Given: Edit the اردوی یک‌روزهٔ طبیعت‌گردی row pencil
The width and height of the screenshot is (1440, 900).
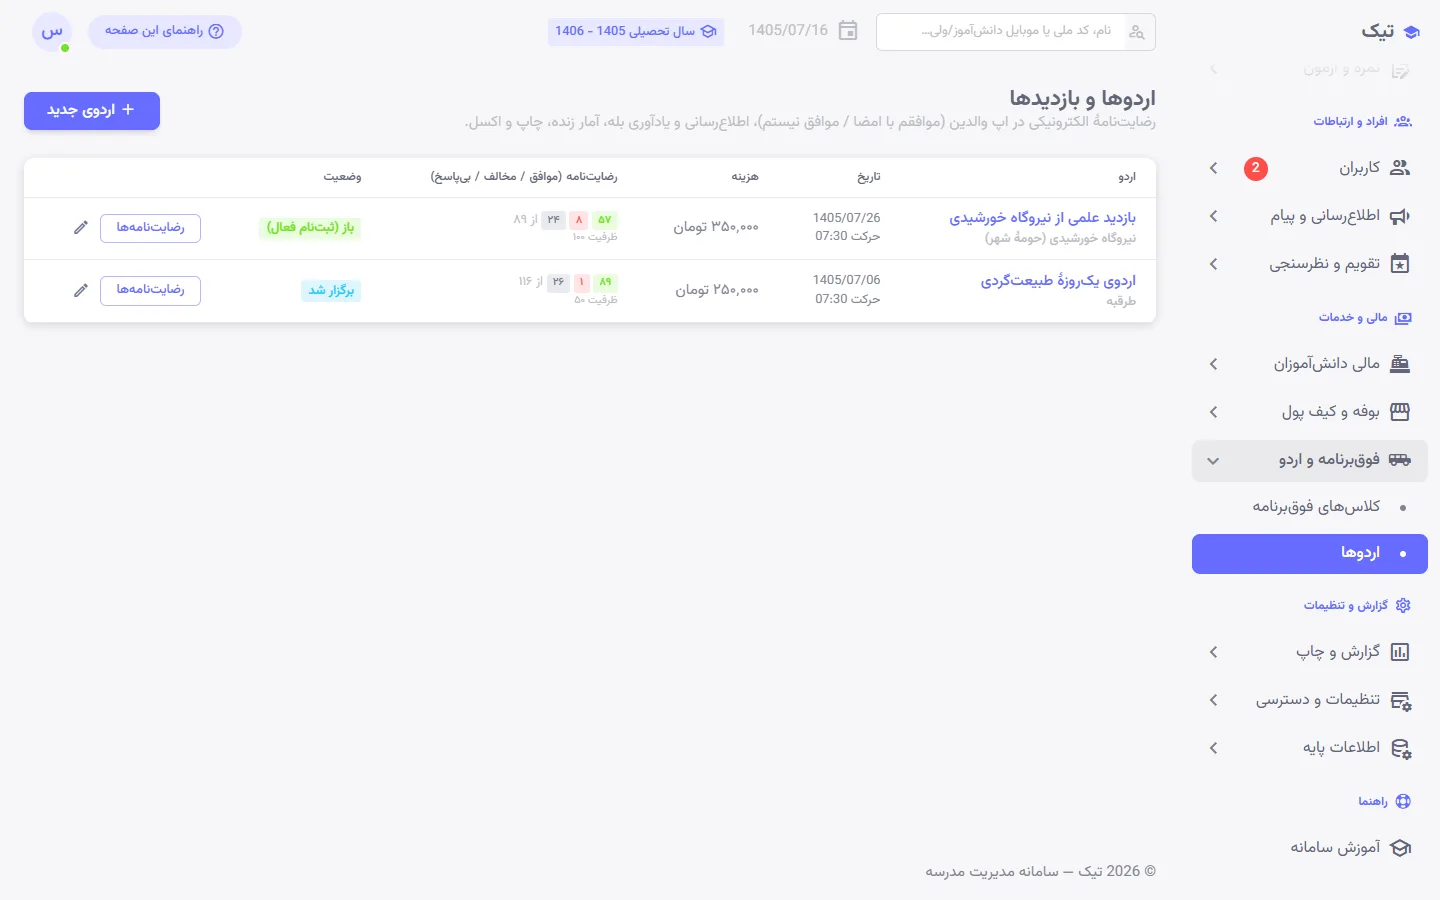Looking at the screenshot, I should click(x=81, y=290).
